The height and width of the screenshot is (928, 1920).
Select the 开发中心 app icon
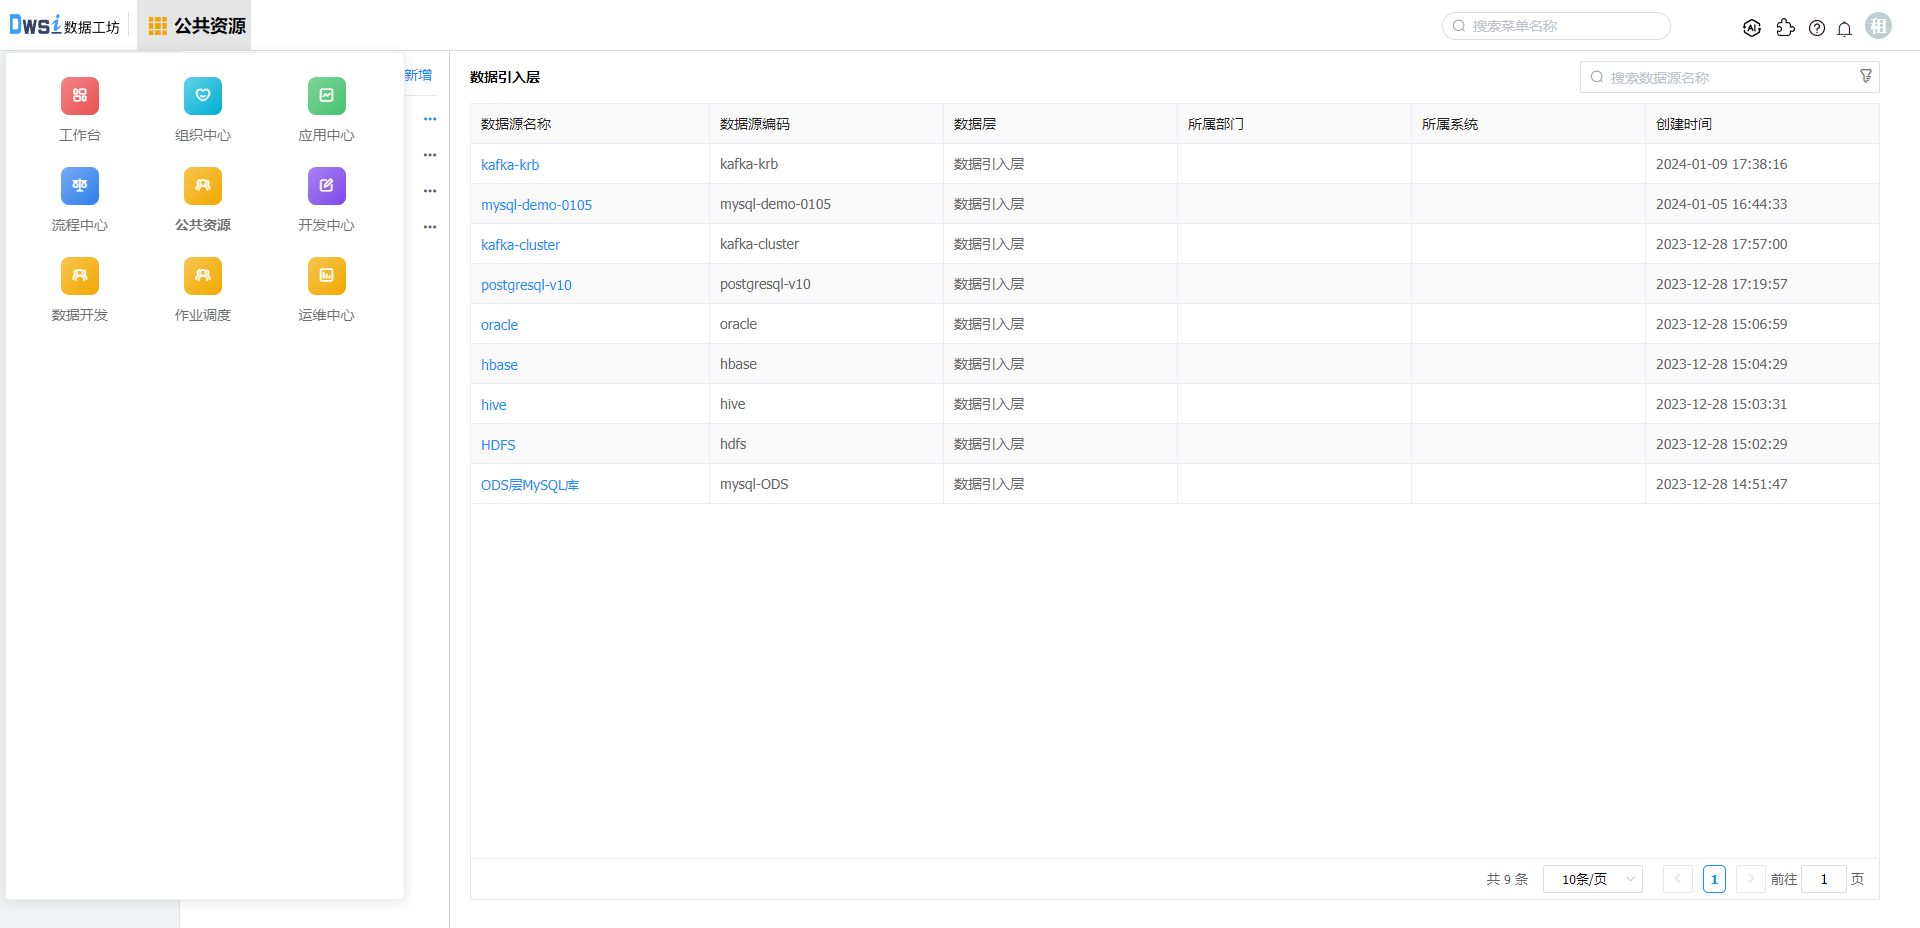coord(326,187)
